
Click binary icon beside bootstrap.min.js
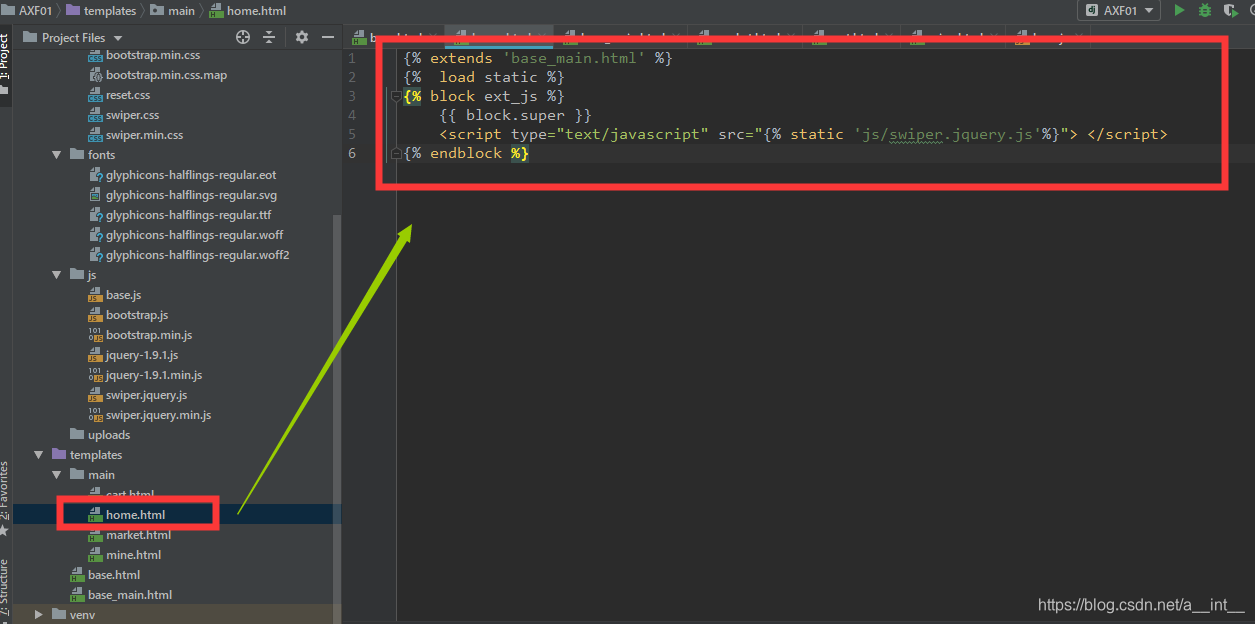coord(95,335)
